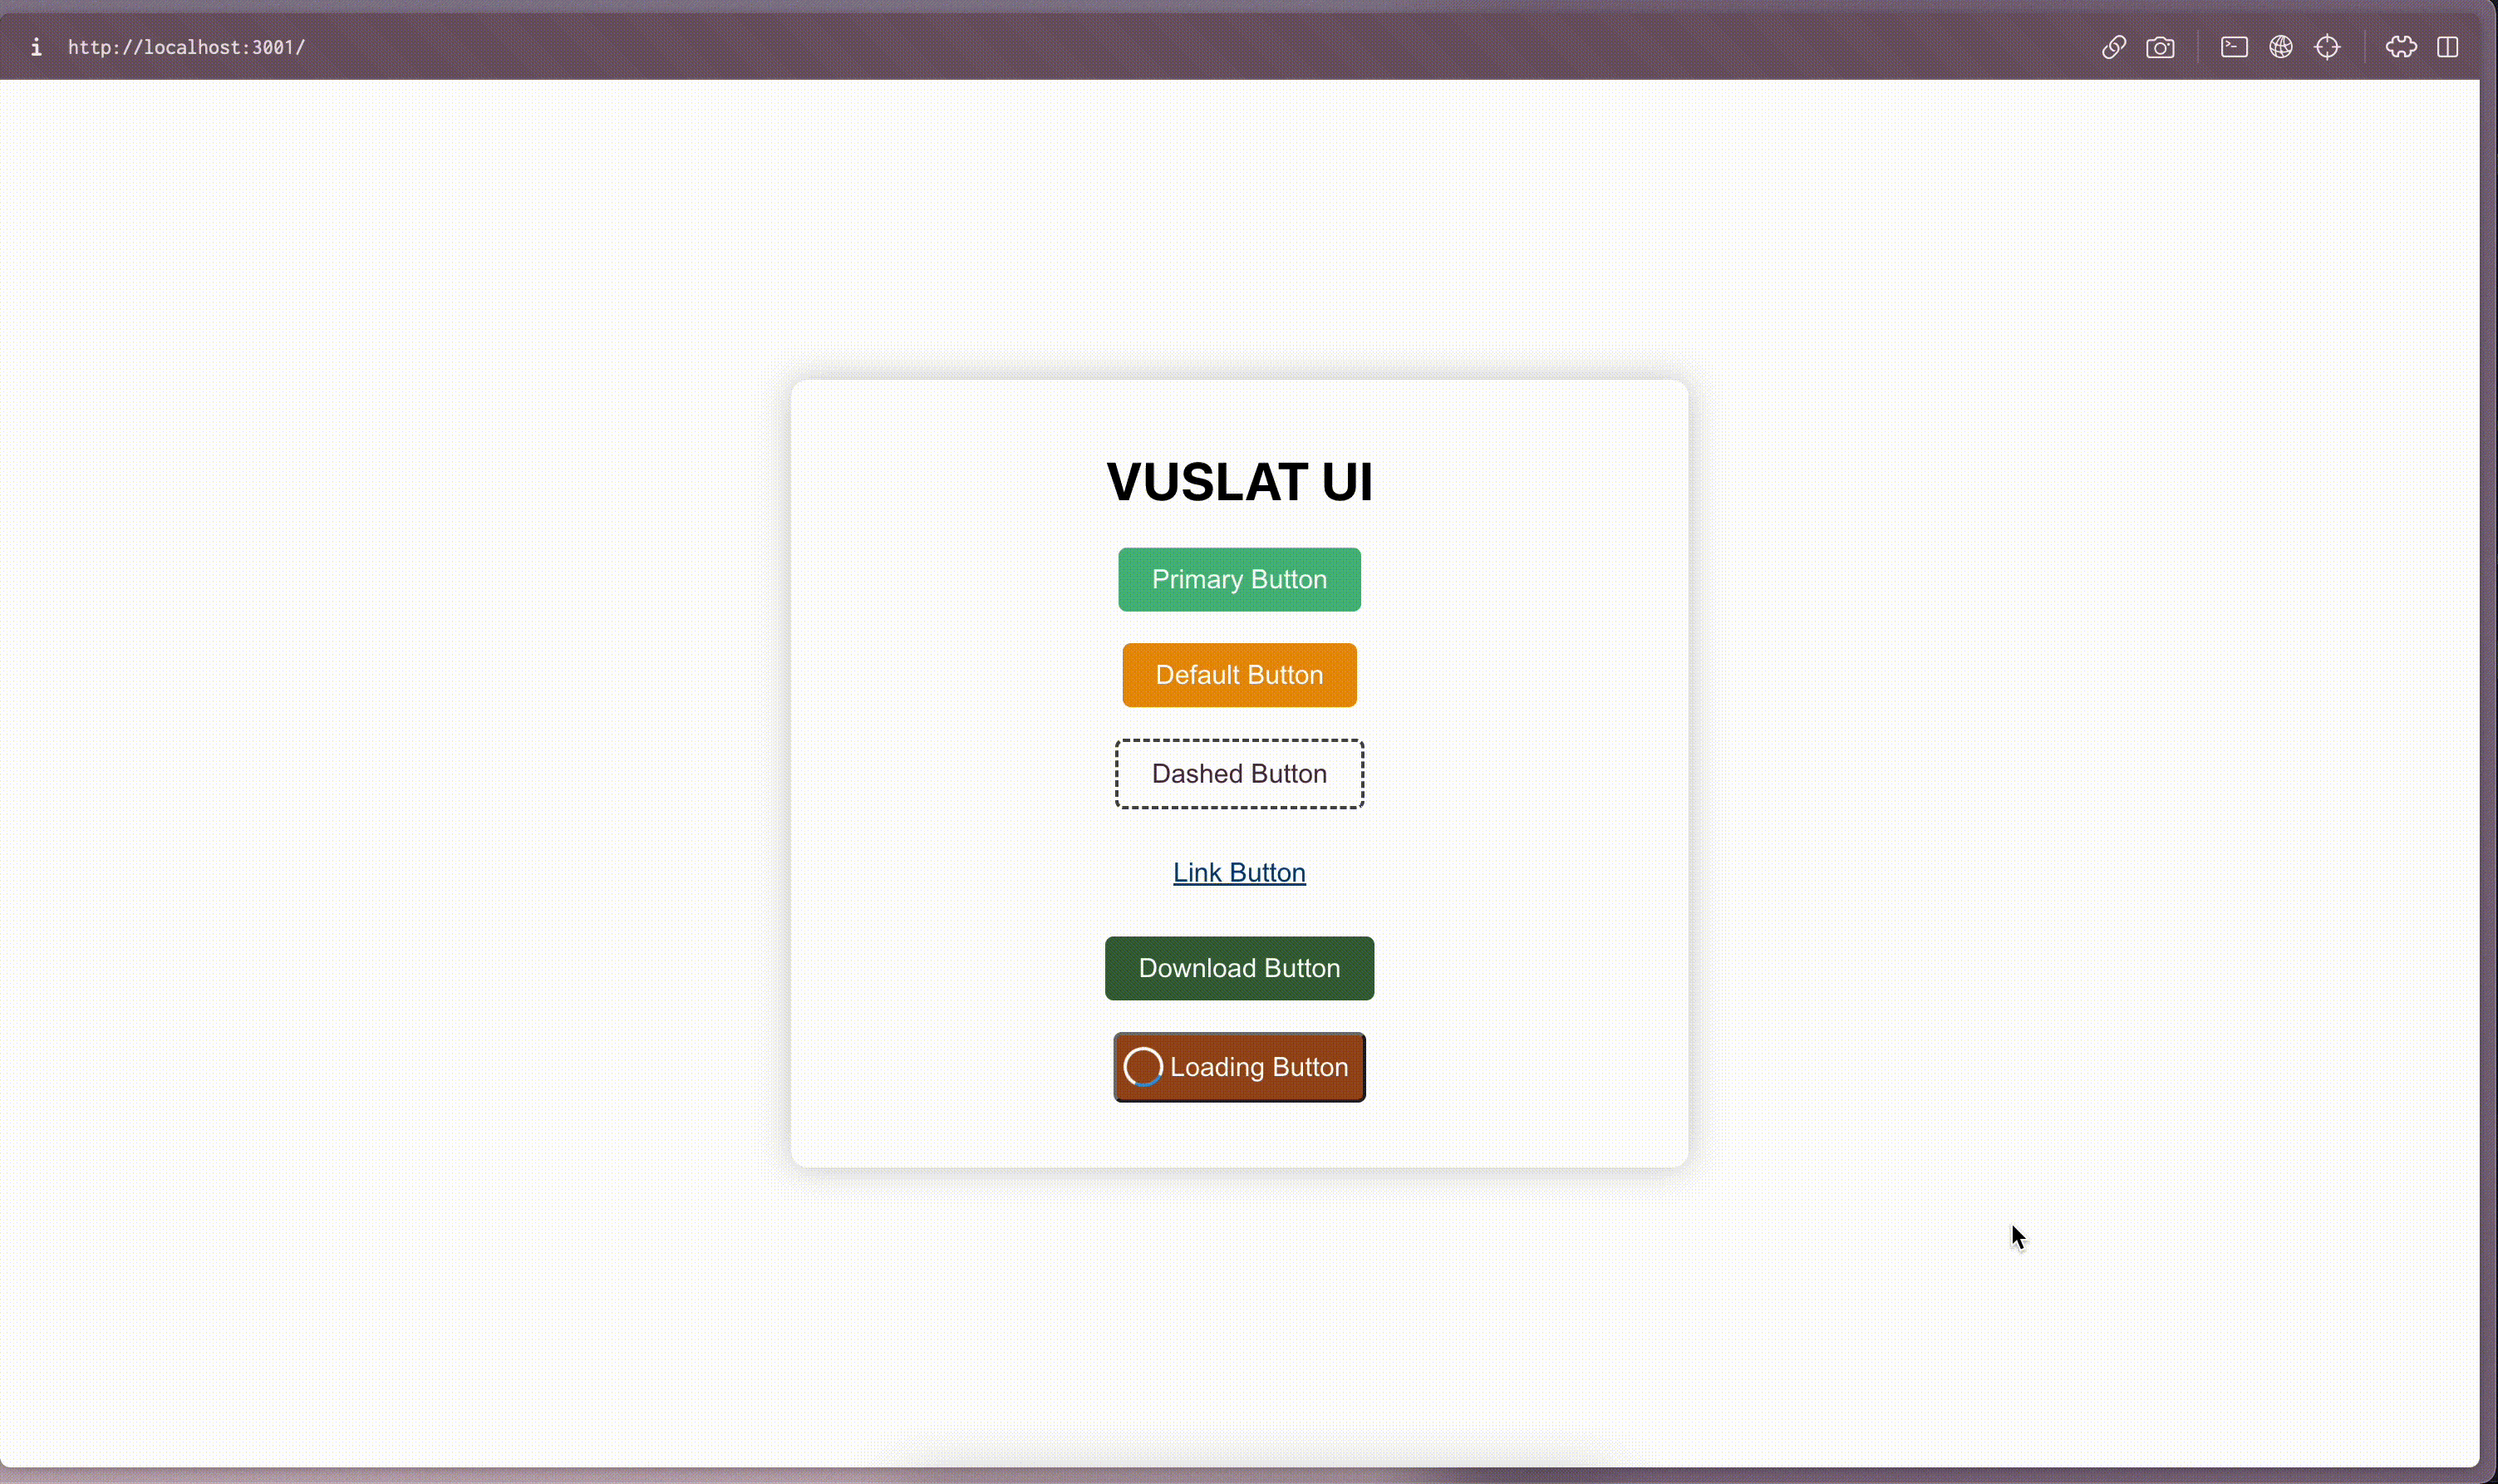Click the link/chain icon in toolbar
This screenshot has height=1484, width=2498.
tap(2113, 47)
